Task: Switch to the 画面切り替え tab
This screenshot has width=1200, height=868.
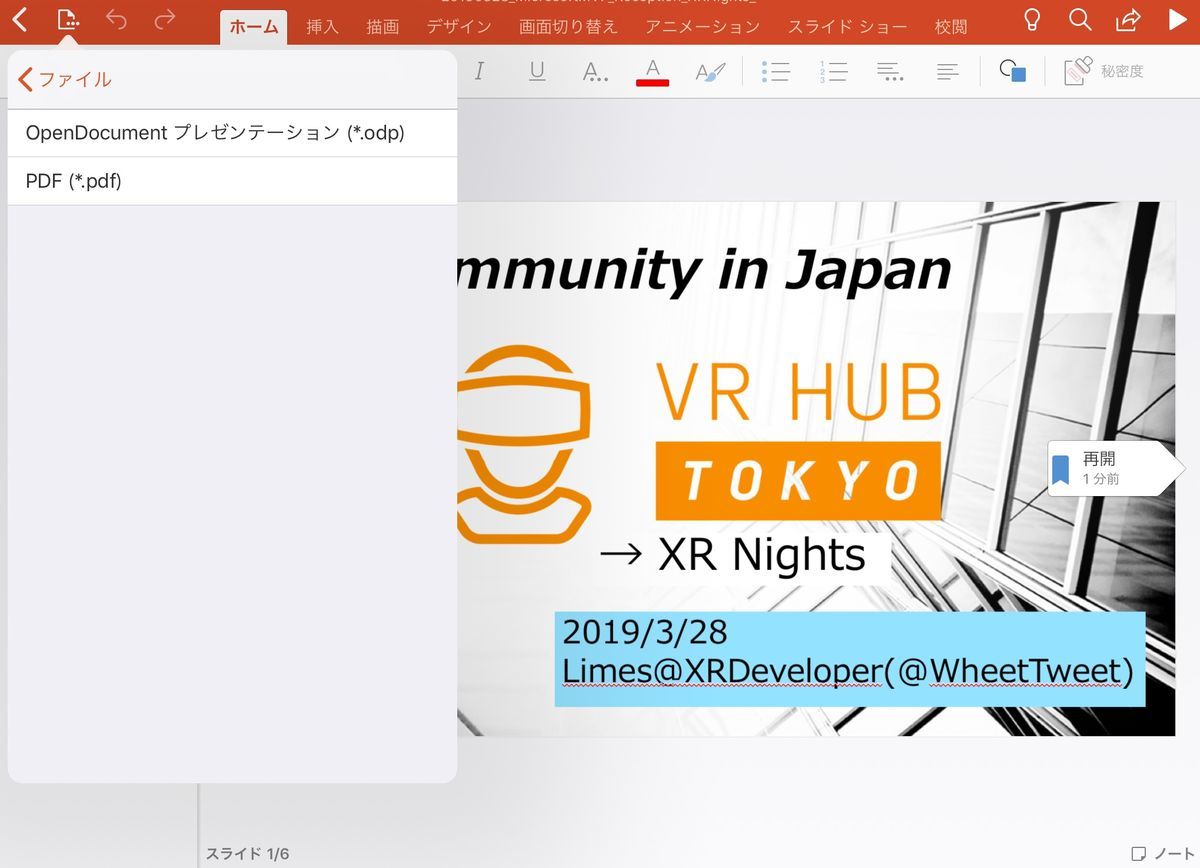Action: click(x=569, y=27)
